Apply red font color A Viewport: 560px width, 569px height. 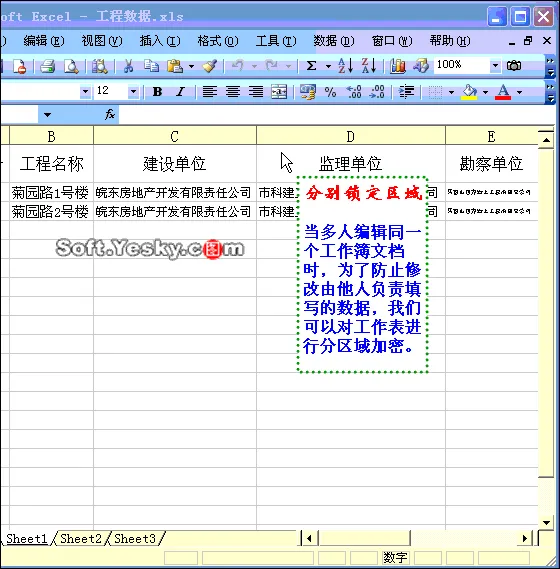pos(503,92)
